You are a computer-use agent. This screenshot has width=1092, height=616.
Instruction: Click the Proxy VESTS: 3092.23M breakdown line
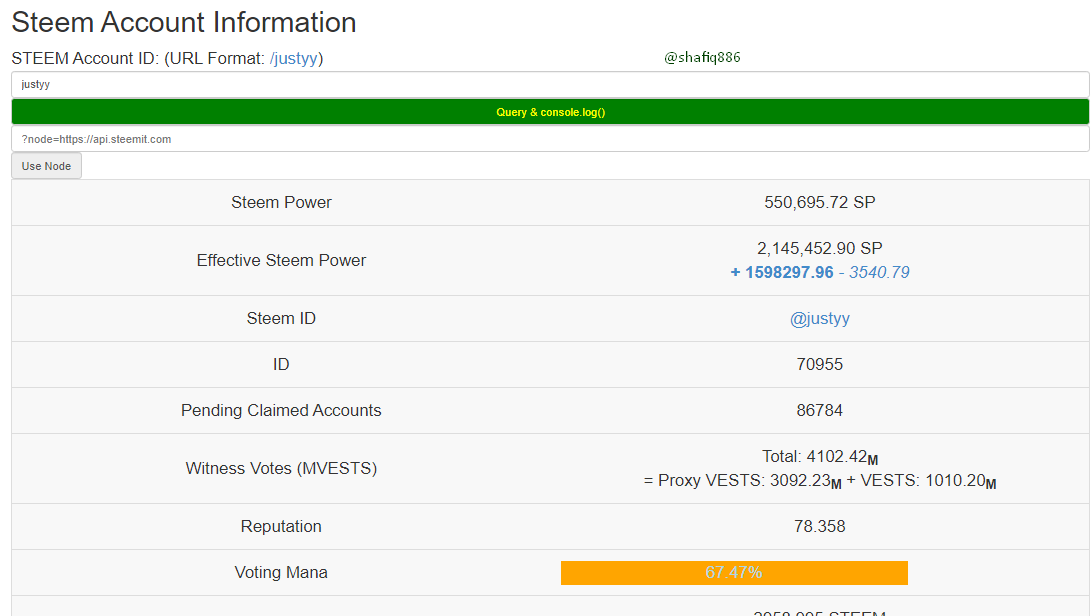pyautogui.click(x=820, y=481)
